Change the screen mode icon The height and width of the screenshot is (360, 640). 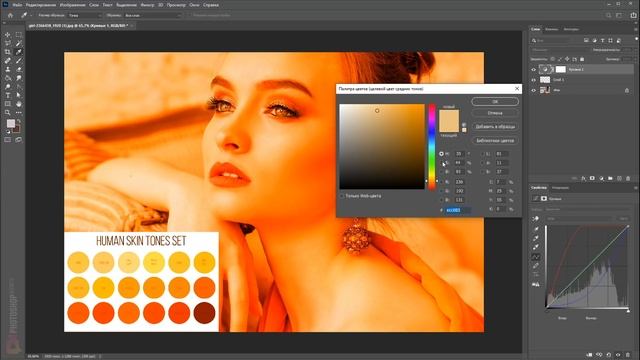click(x=19, y=140)
